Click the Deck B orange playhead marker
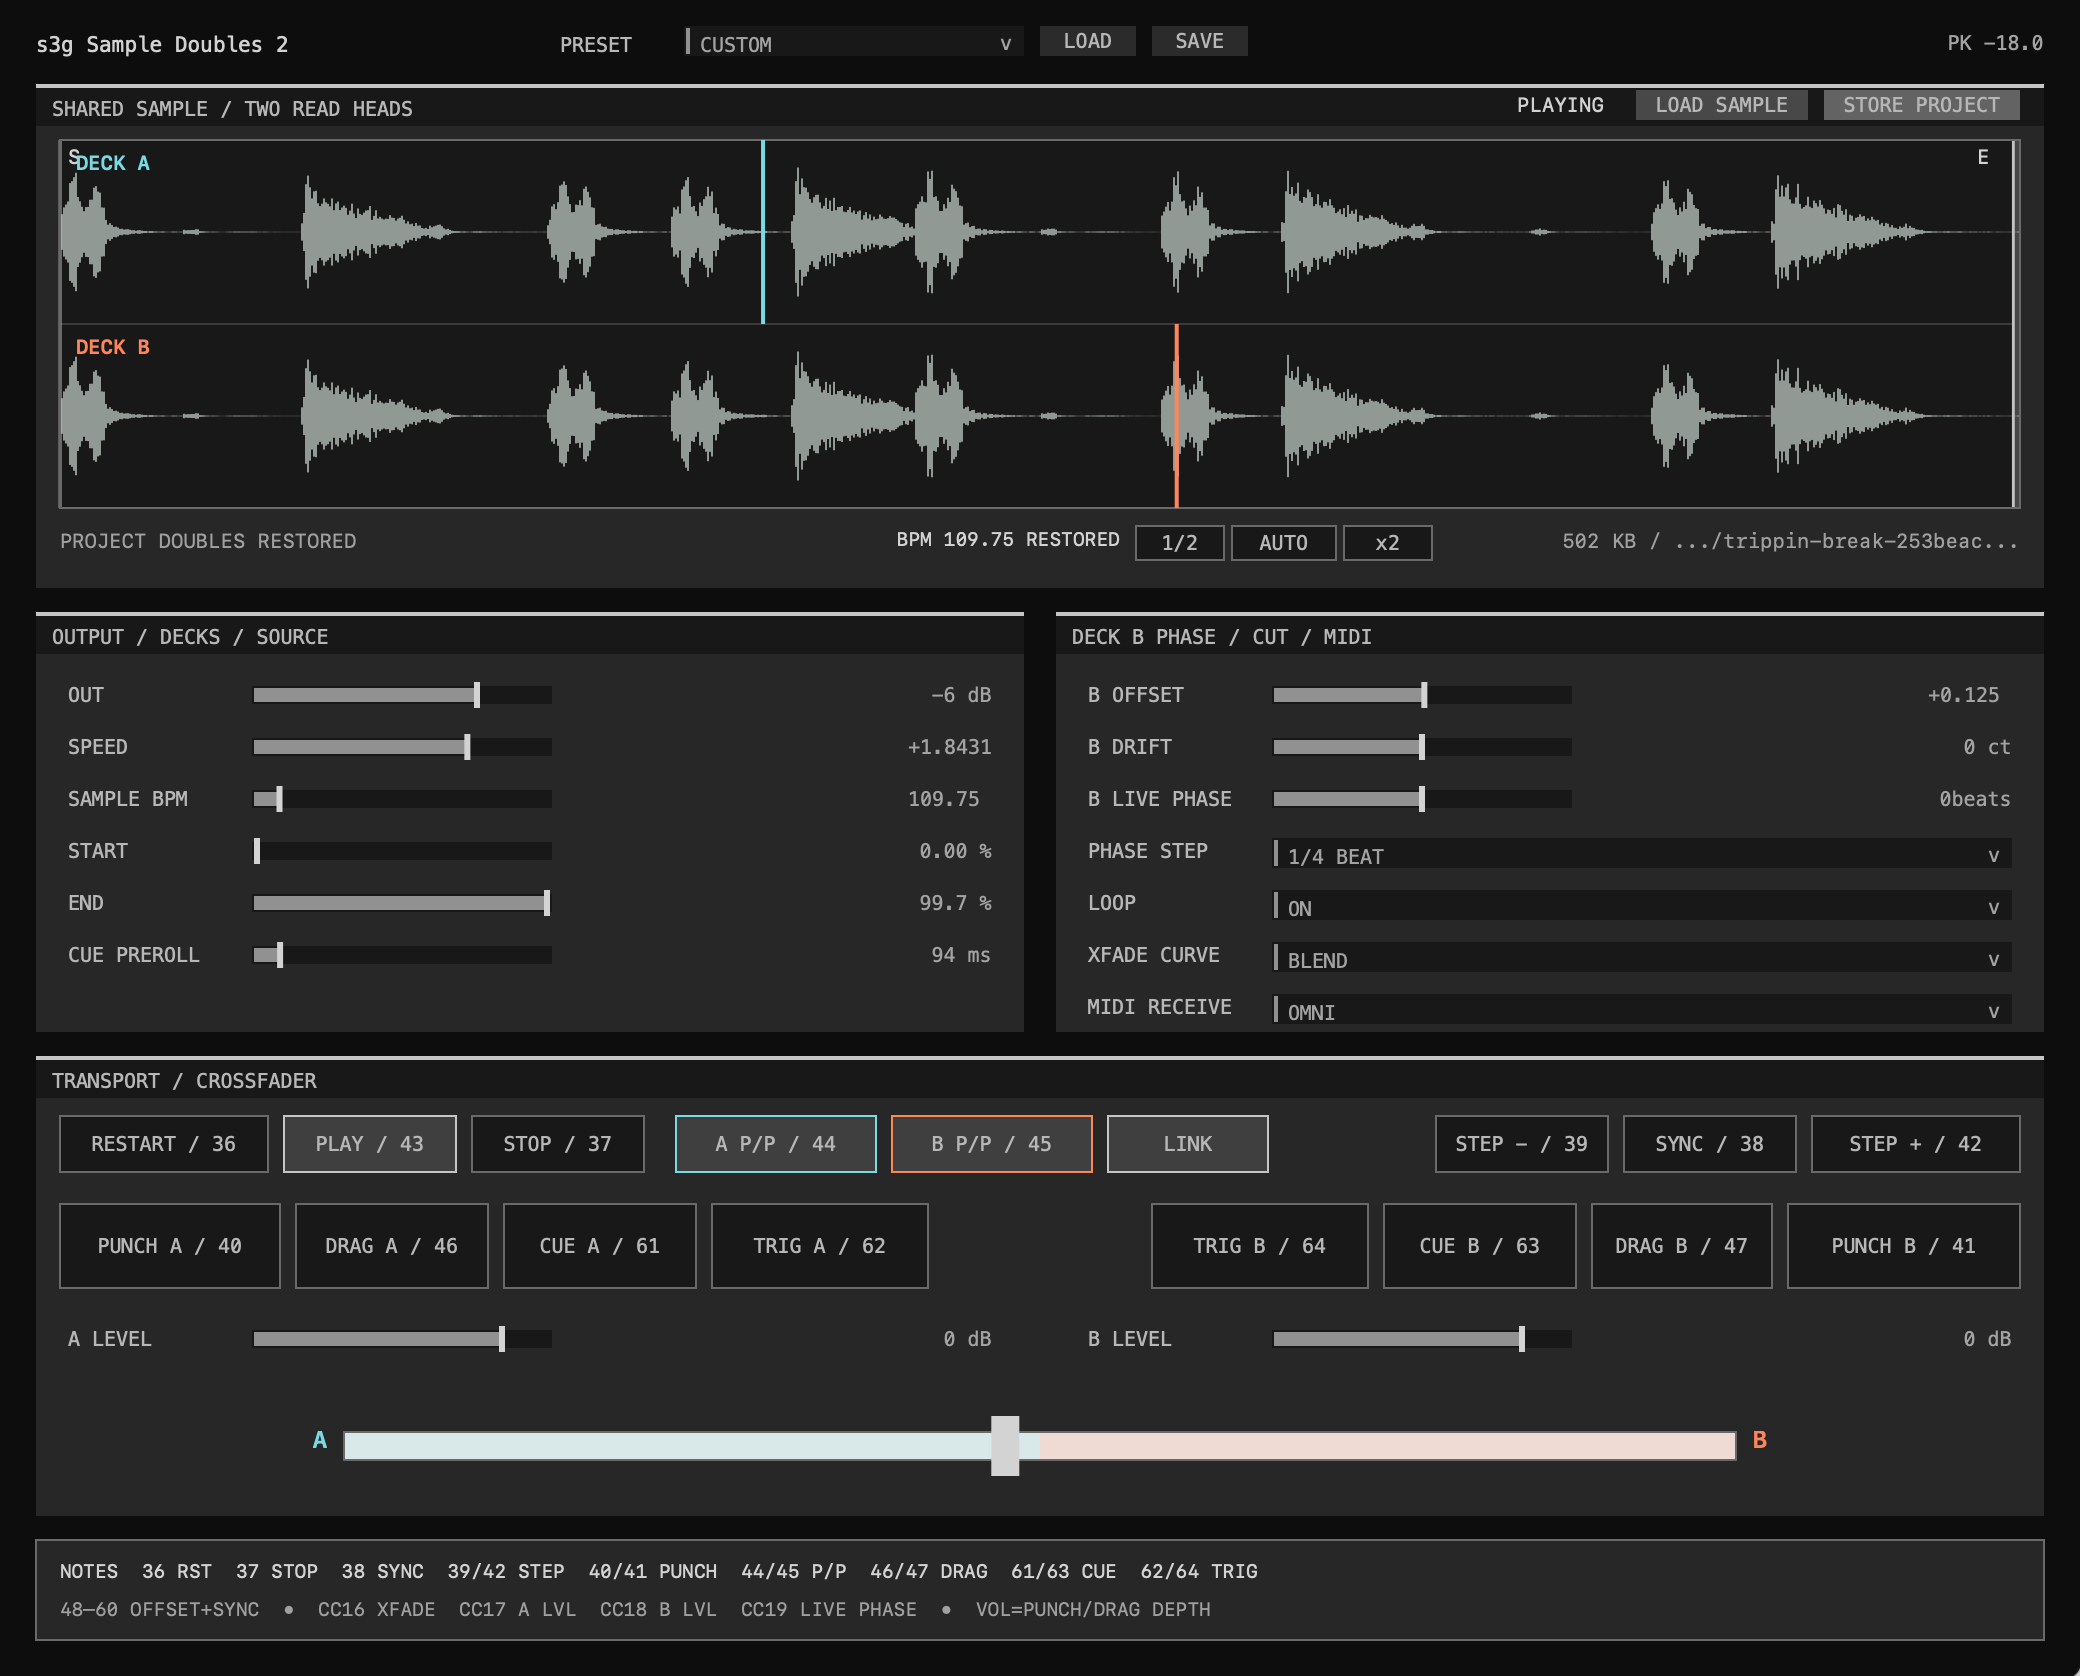 point(1176,416)
